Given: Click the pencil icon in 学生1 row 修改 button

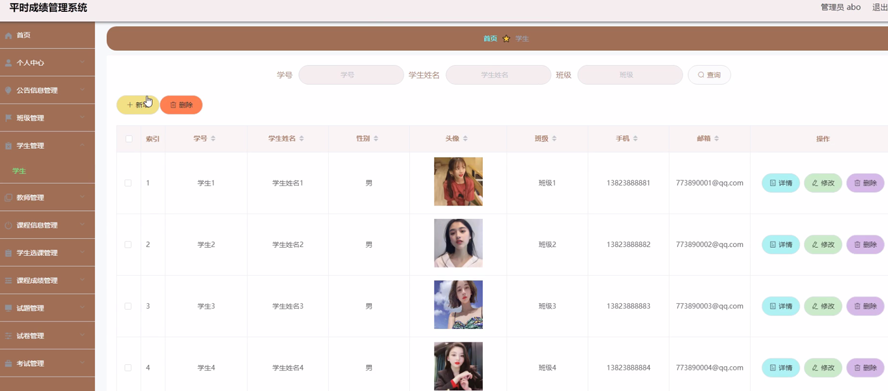Looking at the screenshot, I should [x=815, y=183].
